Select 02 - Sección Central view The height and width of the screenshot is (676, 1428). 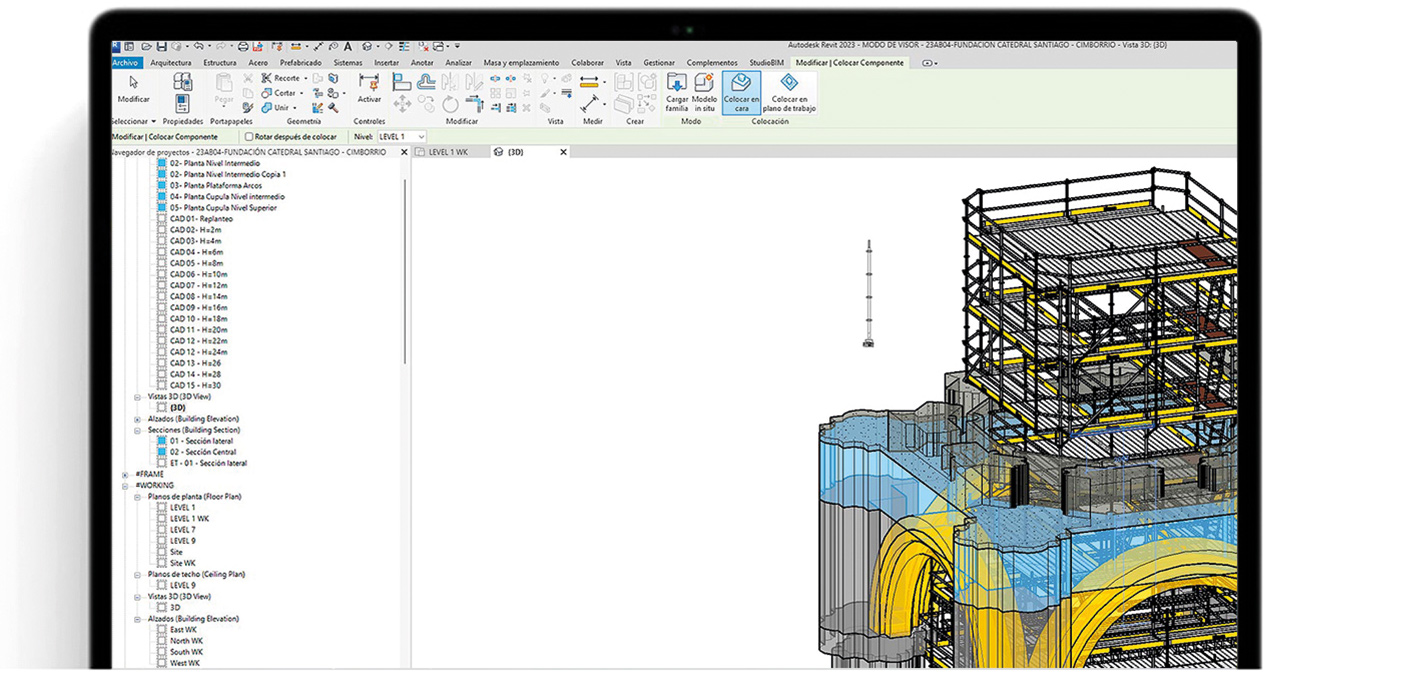click(202, 452)
